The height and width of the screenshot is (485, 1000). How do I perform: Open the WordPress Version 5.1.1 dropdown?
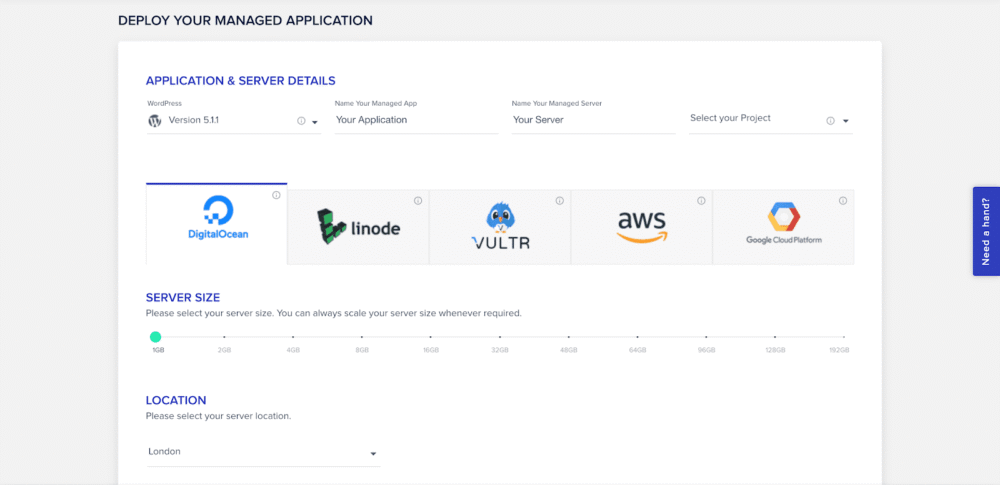315,122
